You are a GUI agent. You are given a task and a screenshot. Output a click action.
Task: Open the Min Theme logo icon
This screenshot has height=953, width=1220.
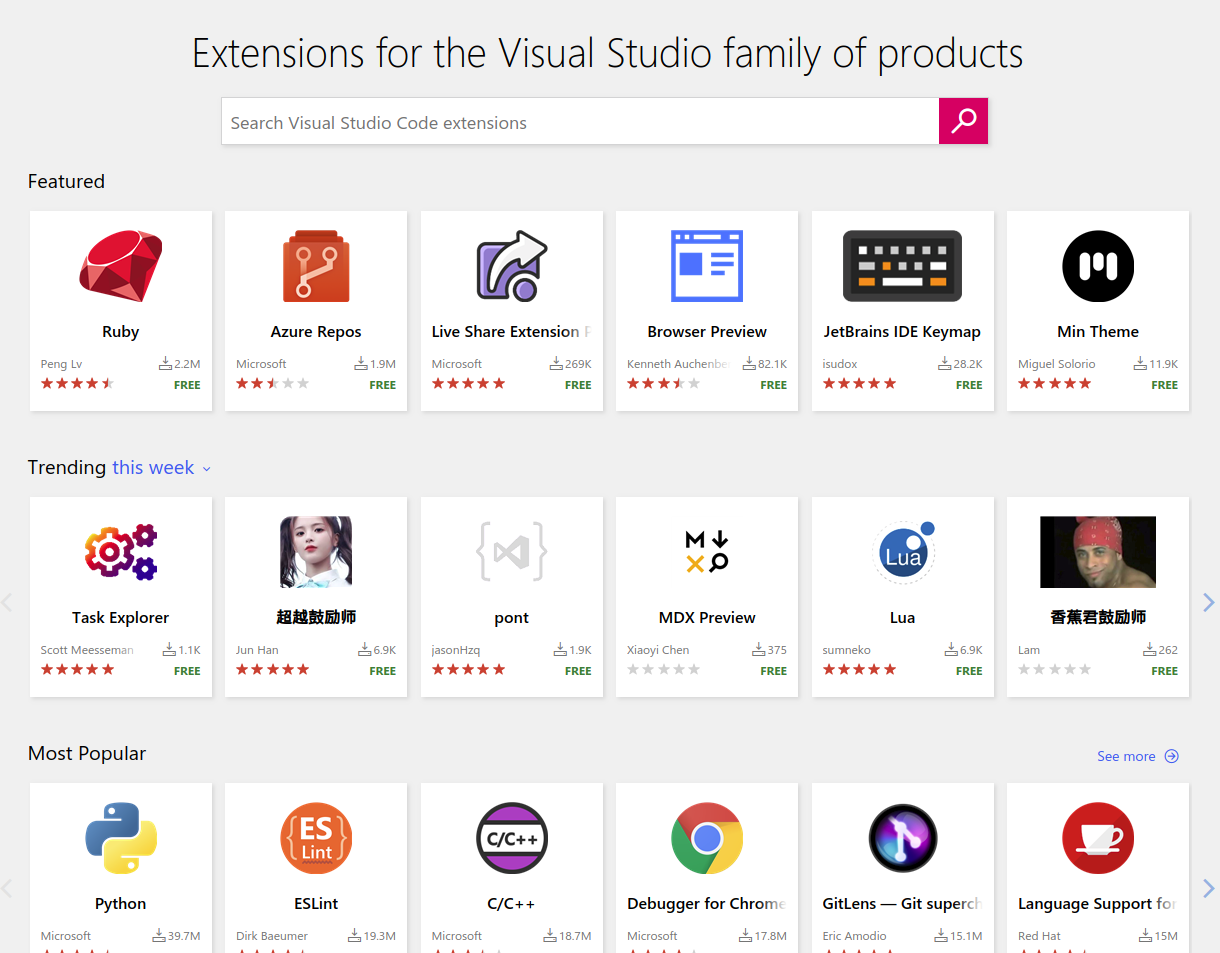[x=1098, y=266]
